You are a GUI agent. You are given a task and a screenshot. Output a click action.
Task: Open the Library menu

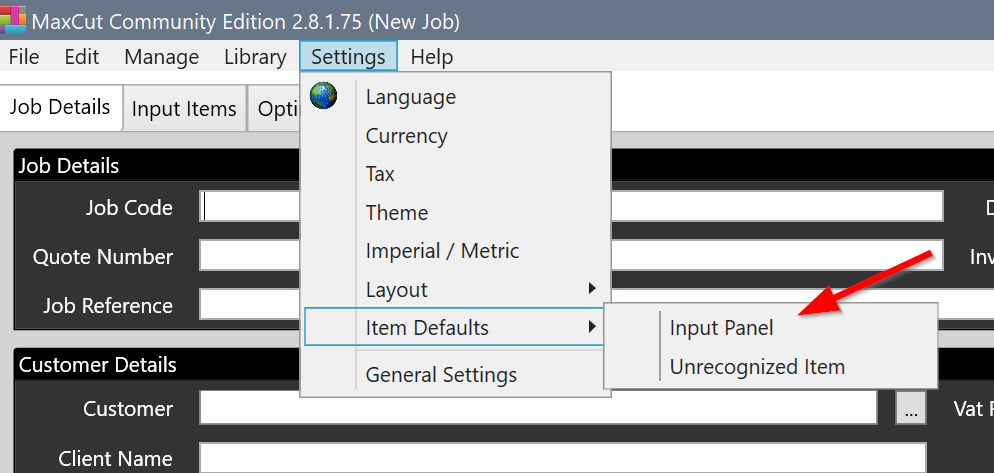tap(255, 57)
